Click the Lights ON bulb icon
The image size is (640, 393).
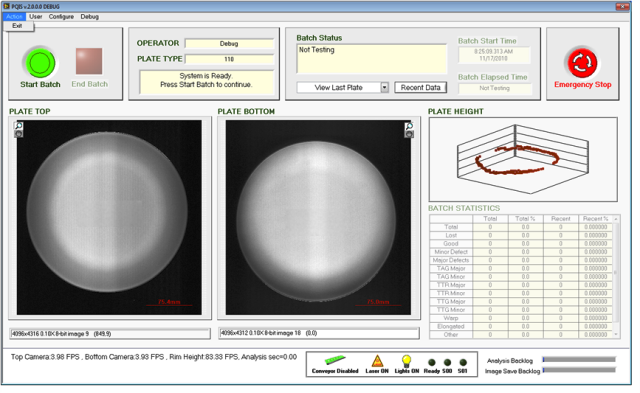pyautogui.click(x=406, y=361)
